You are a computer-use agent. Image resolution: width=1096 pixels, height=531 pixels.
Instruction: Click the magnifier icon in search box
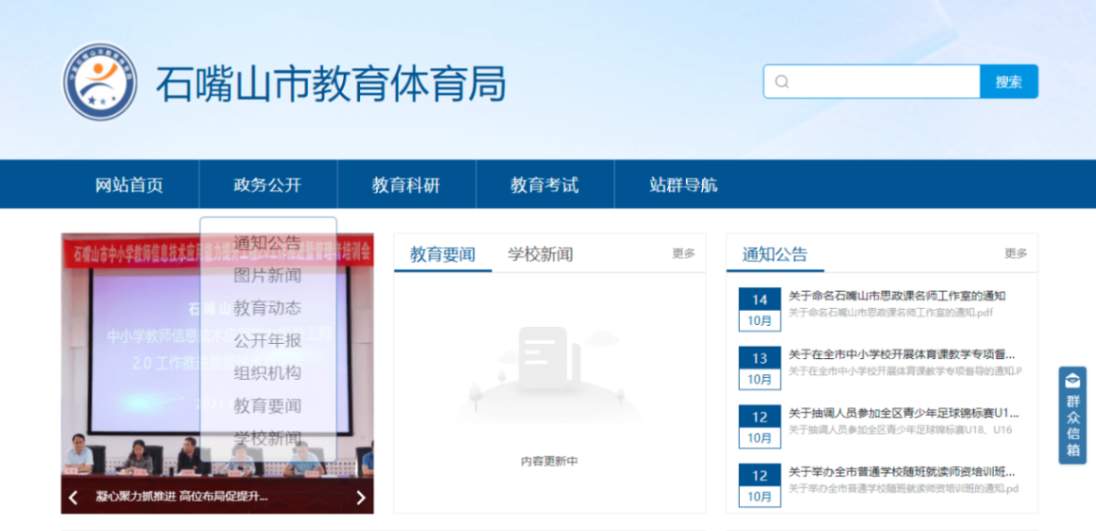[x=782, y=82]
